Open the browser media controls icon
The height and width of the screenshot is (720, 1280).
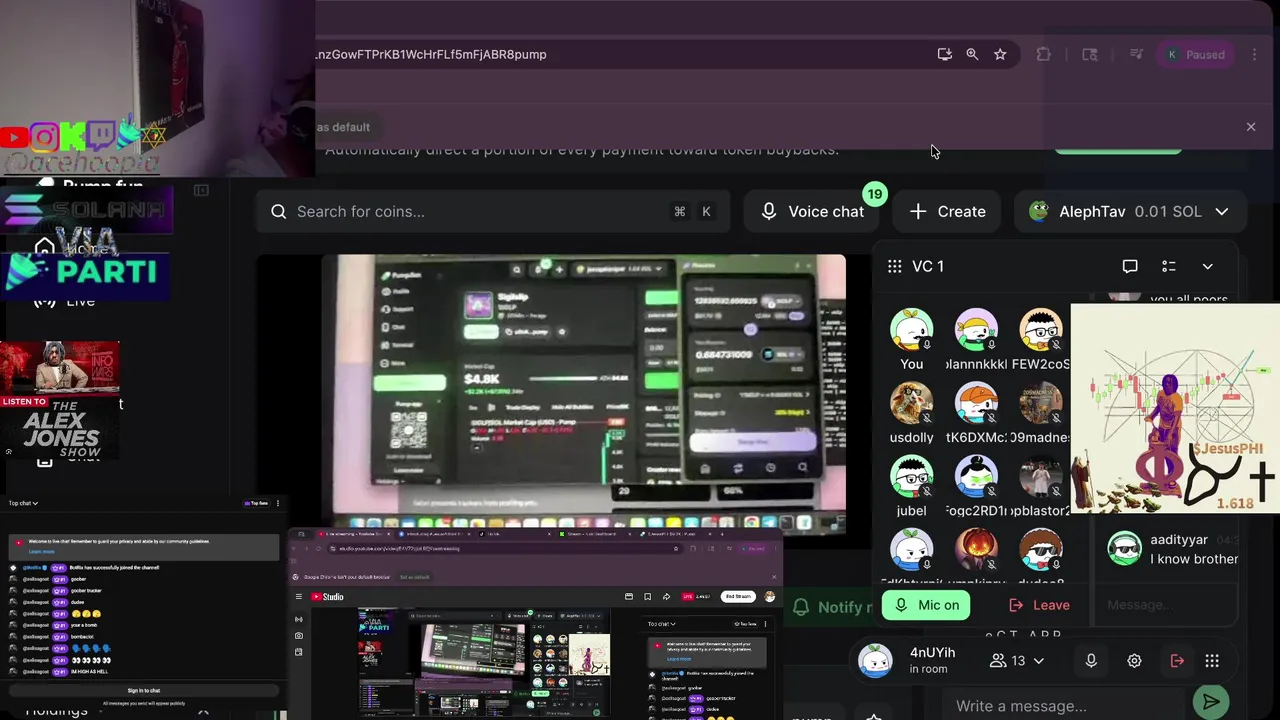1136,54
